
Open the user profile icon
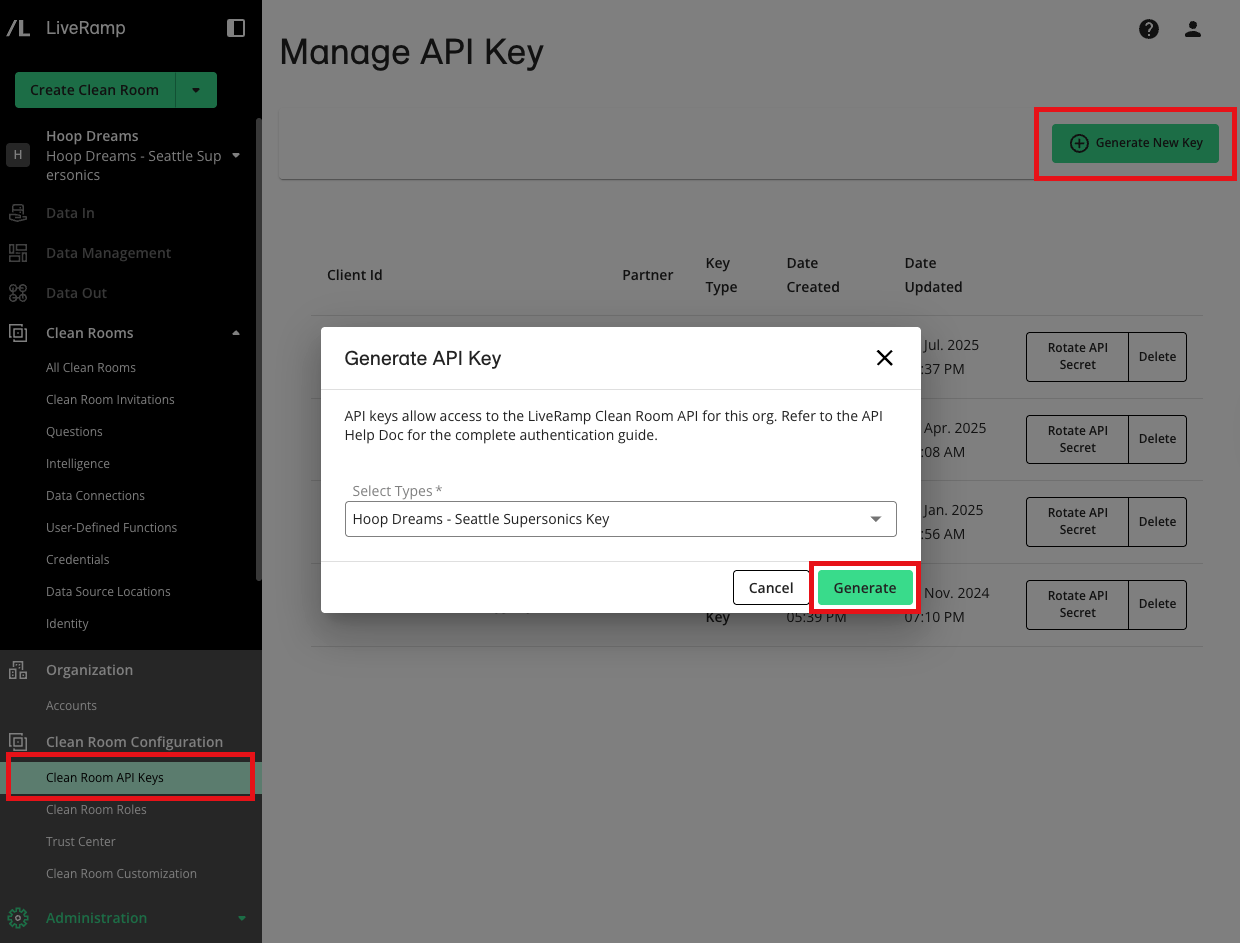pos(1192,29)
